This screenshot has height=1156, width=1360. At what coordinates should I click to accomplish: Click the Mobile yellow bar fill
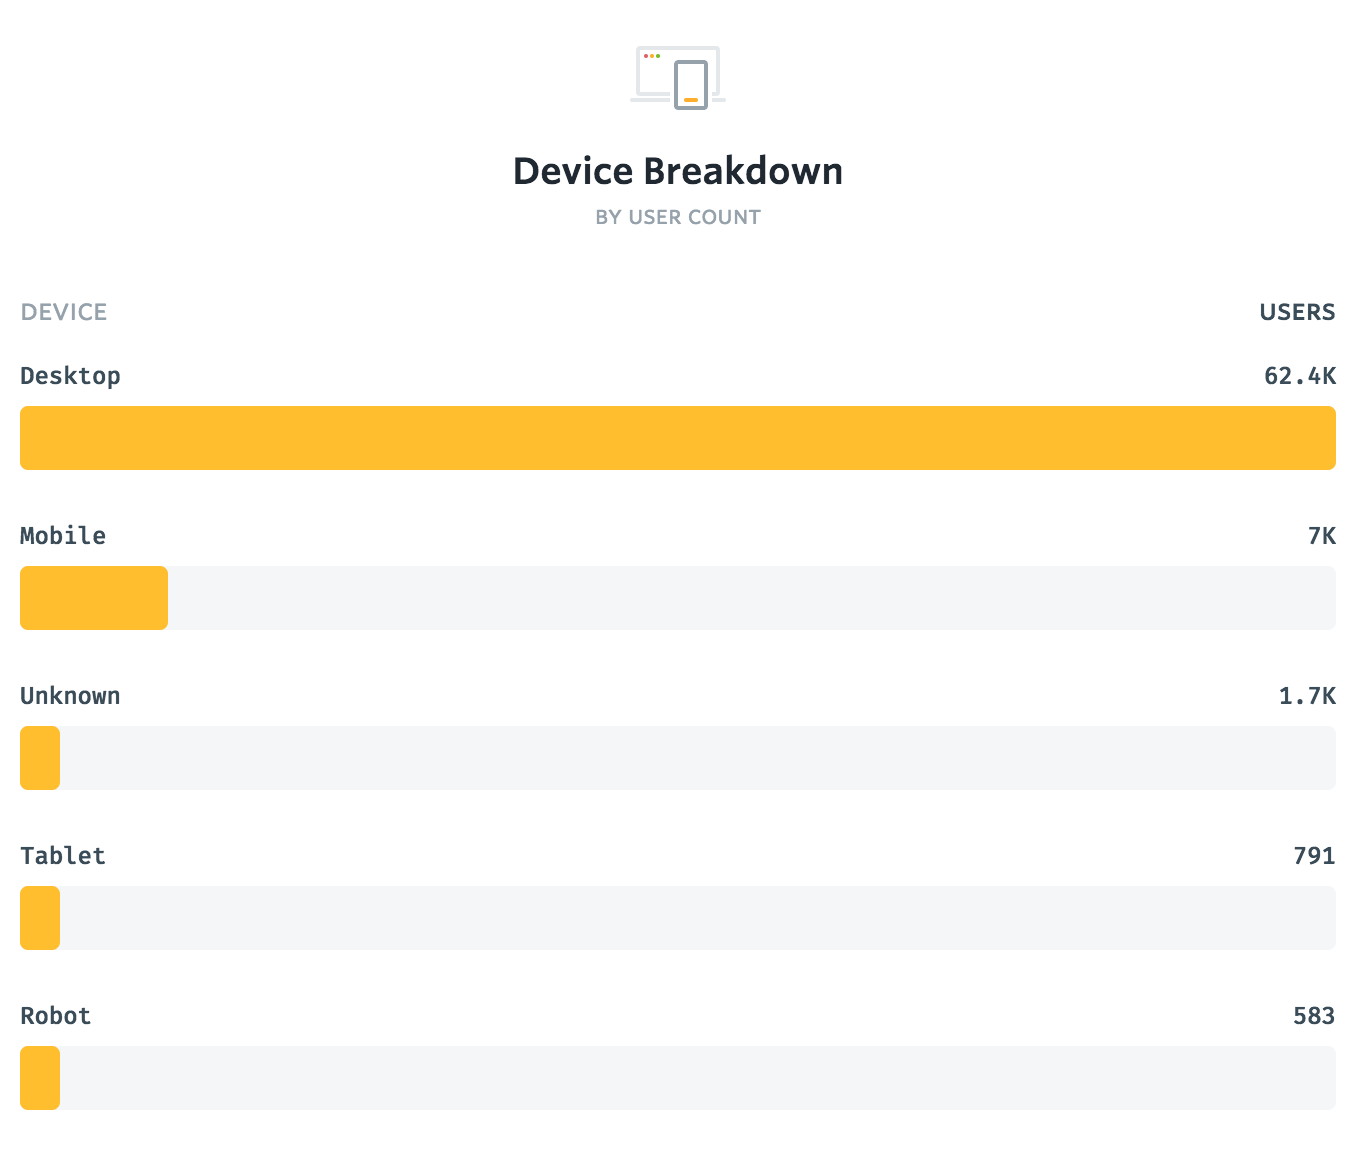pyautogui.click(x=94, y=598)
